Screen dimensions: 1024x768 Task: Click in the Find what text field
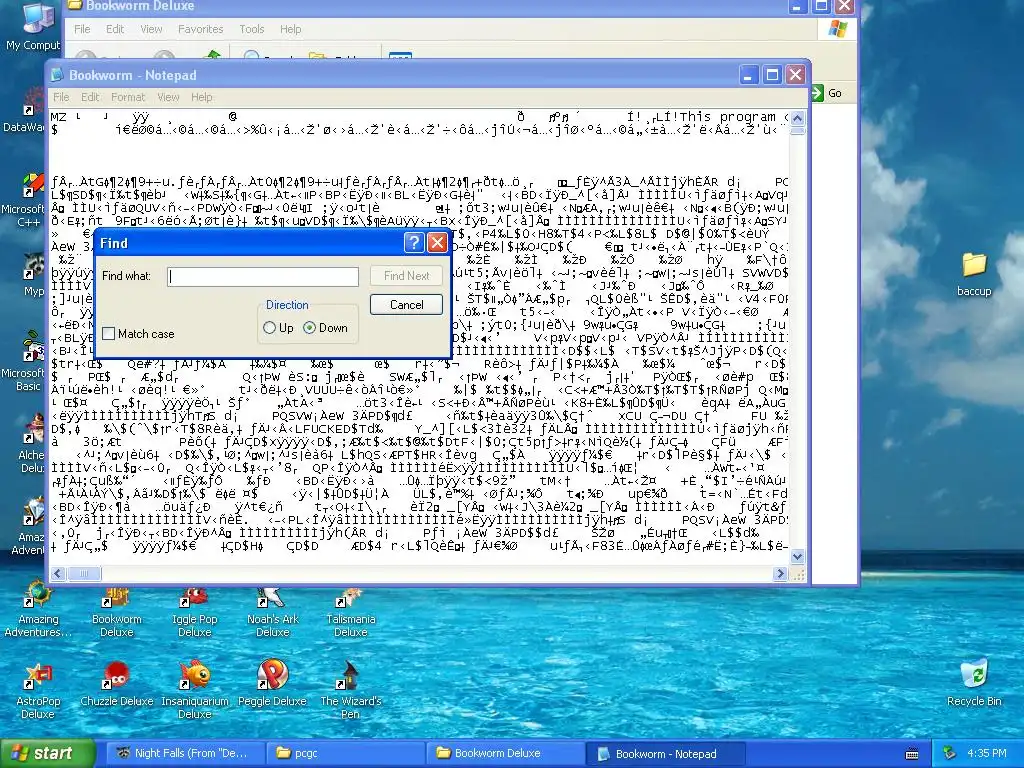click(263, 276)
